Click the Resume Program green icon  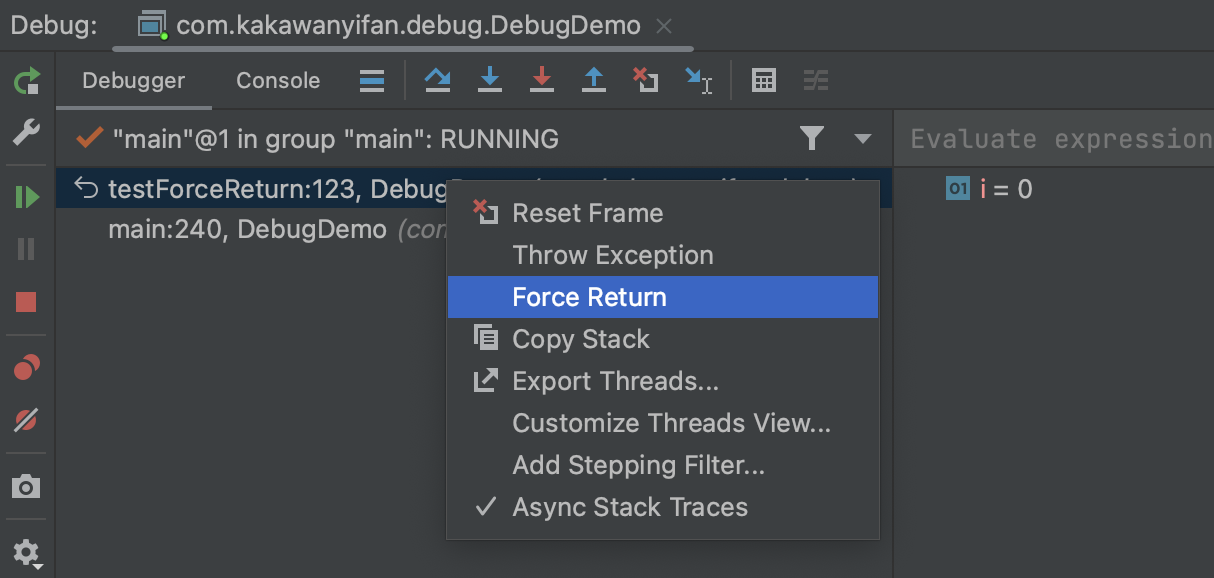(27, 197)
